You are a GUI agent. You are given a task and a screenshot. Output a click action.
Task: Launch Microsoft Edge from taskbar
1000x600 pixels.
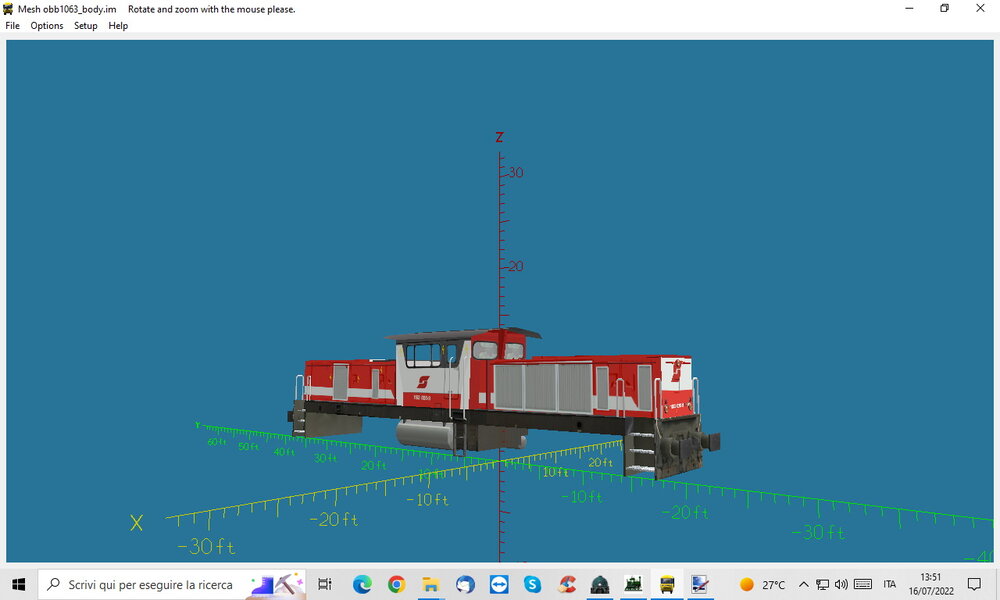point(362,584)
